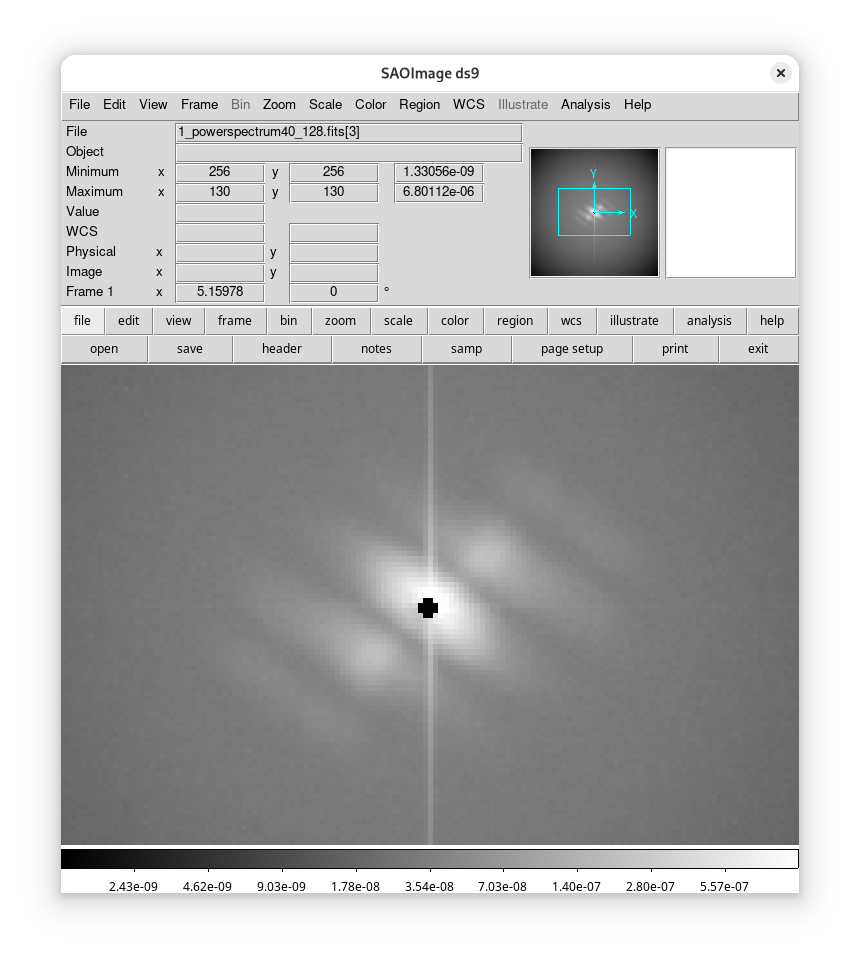Expand the Scale menu
The image size is (860, 960).
point(325,104)
